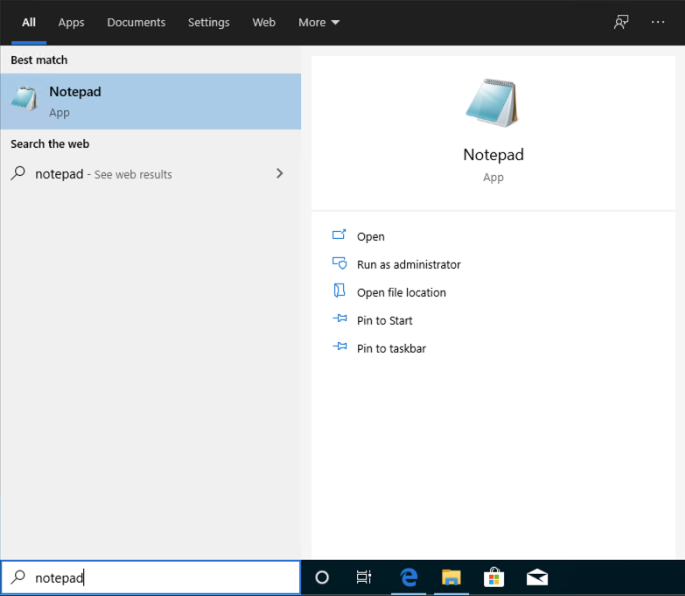Open notepad web results entry

pos(151,174)
